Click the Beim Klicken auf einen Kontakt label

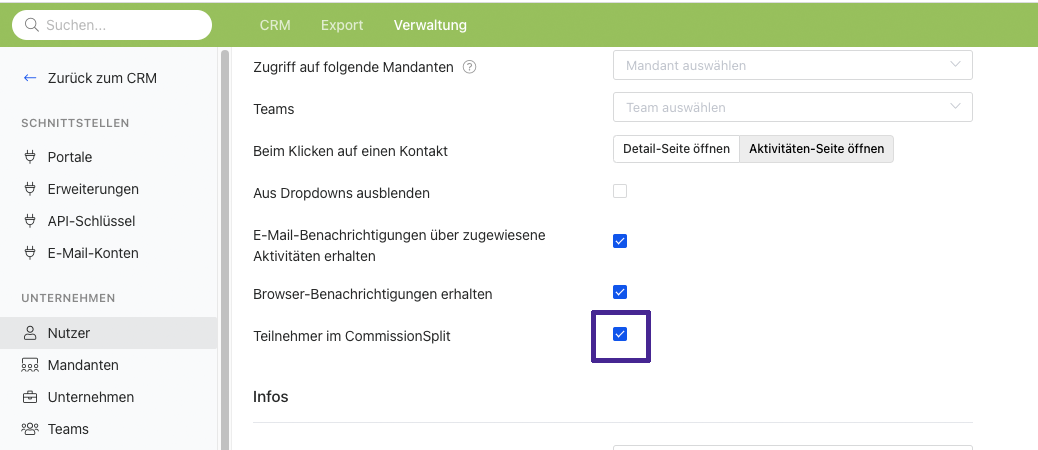click(350, 152)
